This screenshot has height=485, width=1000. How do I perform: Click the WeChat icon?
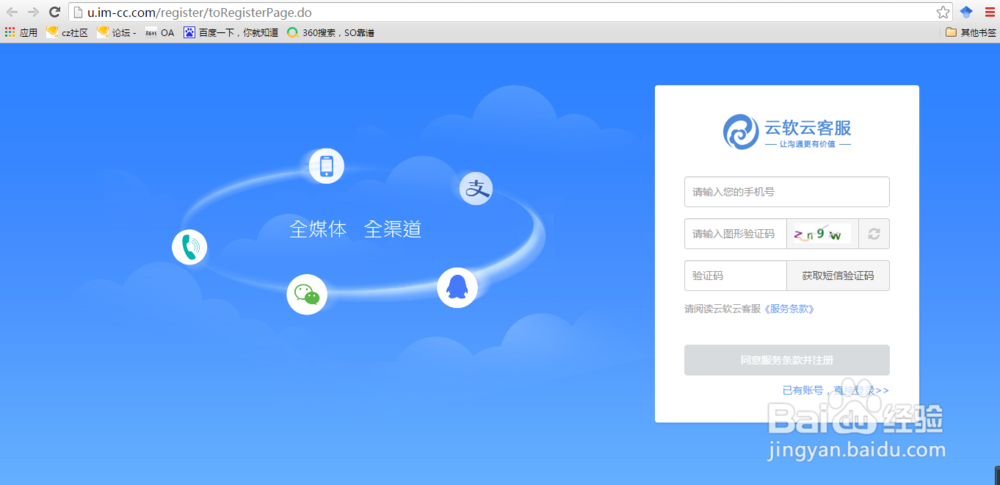click(307, 294)
